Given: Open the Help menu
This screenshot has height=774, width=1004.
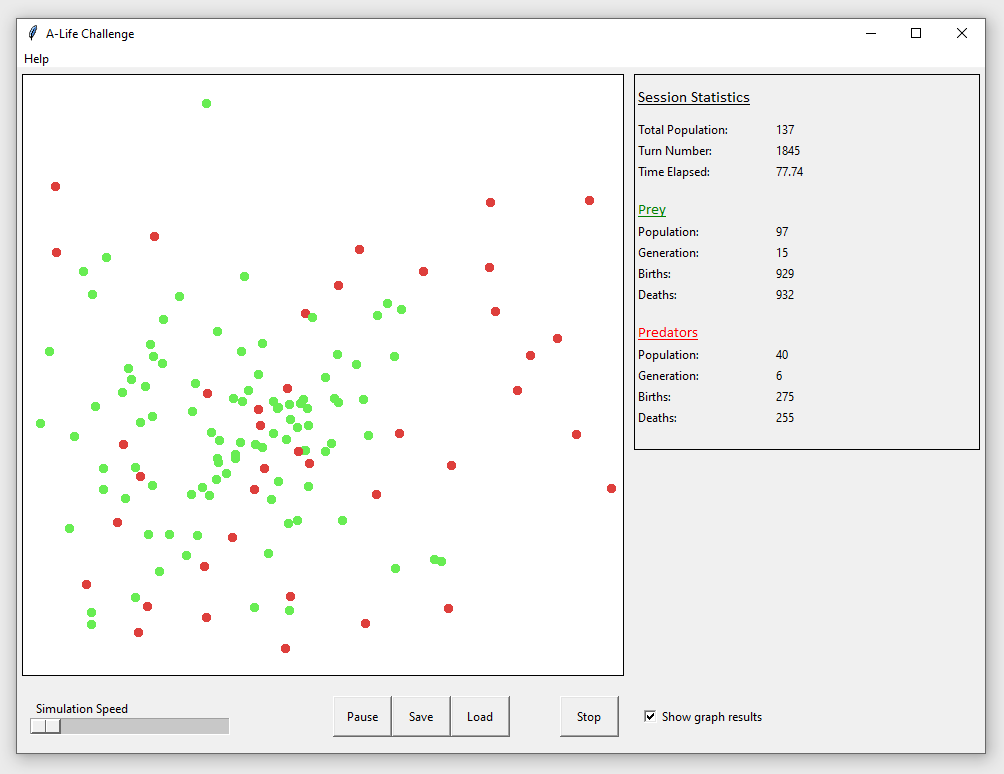Looking at the screenshot, I should [37, 59].
